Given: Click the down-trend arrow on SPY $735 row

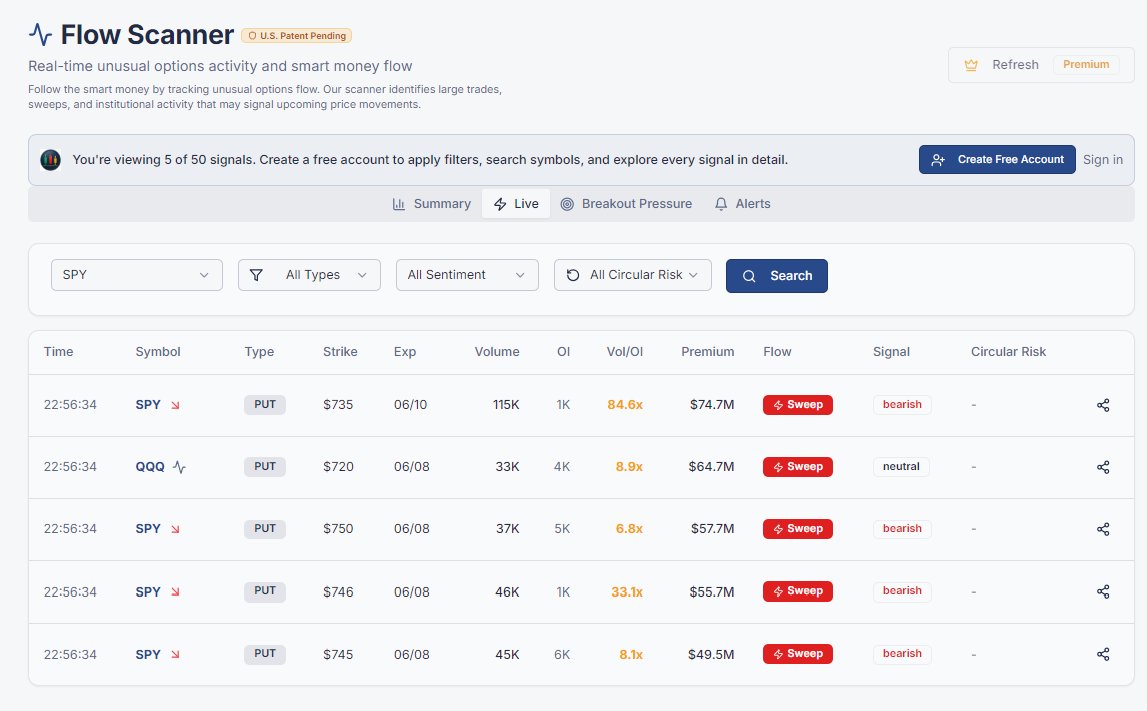Looking at the screenshot, I should point(175,405).
